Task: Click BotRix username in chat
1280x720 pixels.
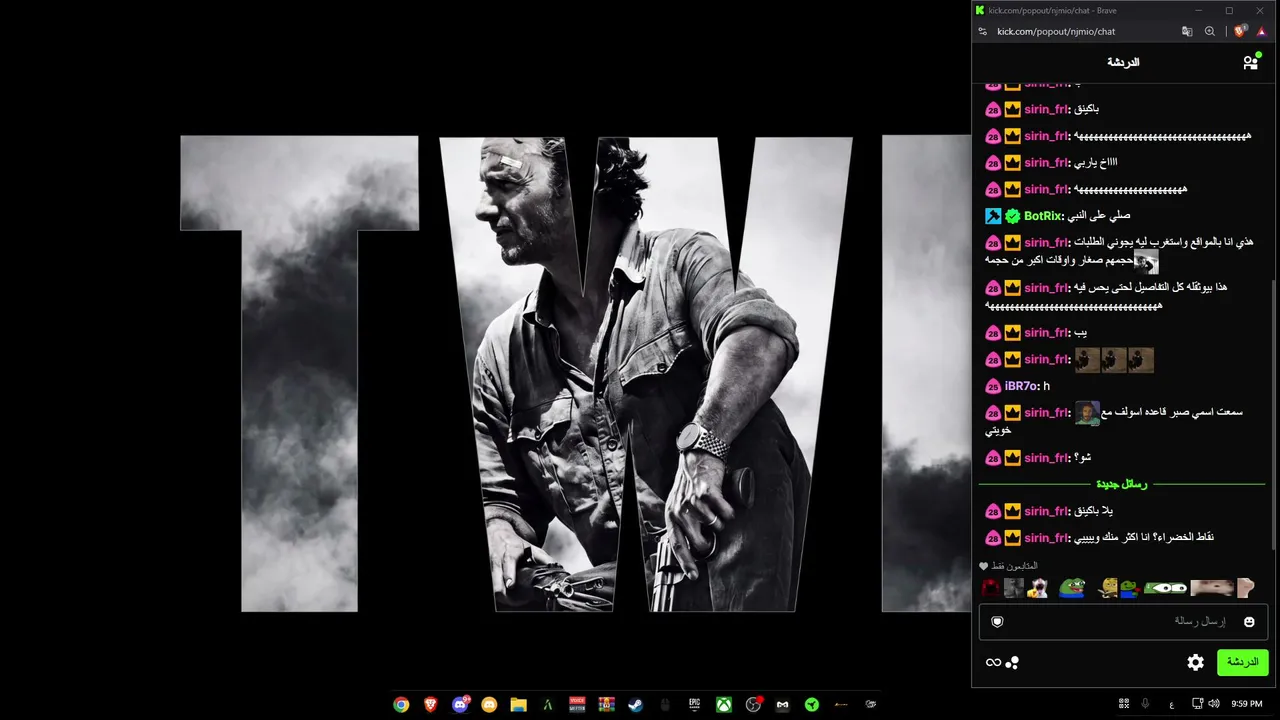Action: [x=1044, y=216]
